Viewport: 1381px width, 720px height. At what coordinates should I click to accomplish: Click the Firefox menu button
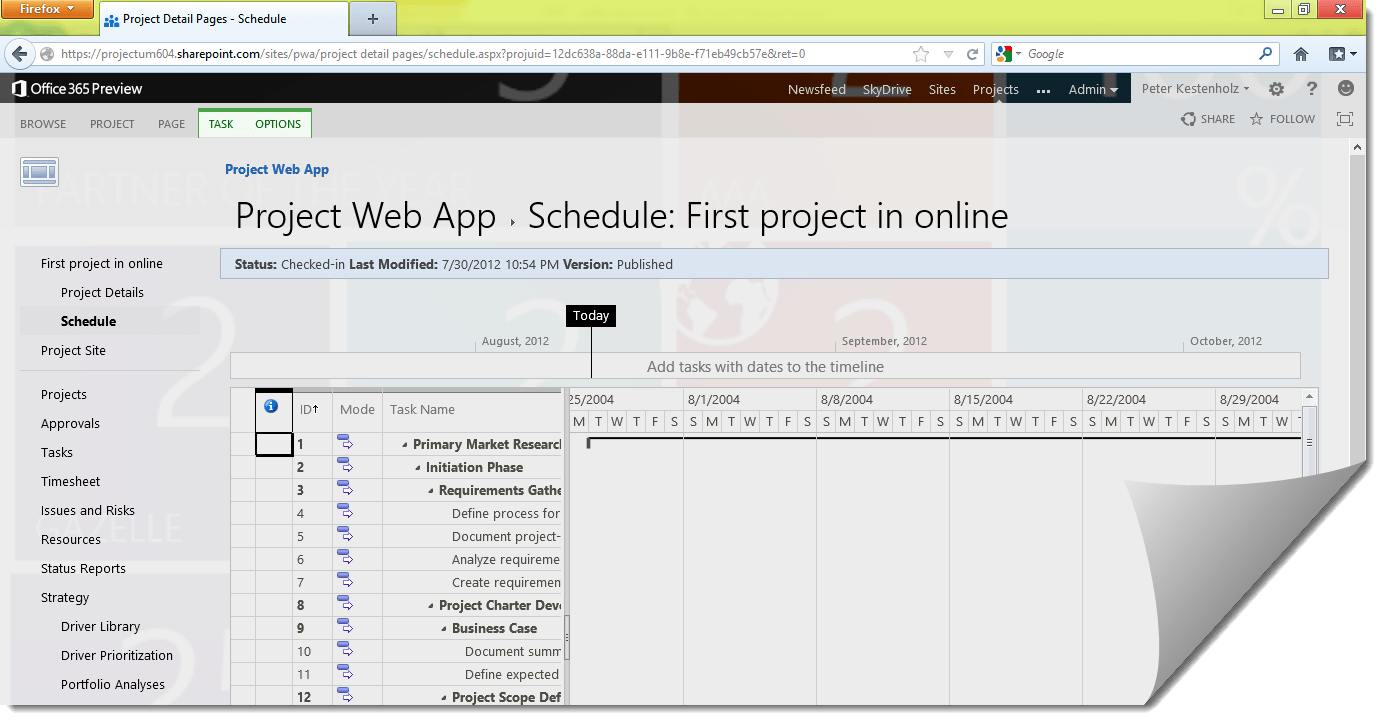(x=49, y=10)
